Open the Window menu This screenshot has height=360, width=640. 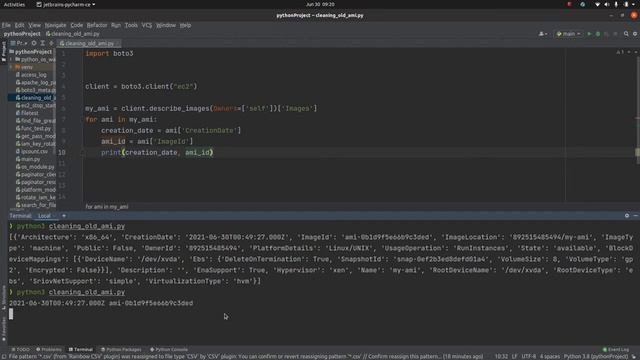click(166, 25)
